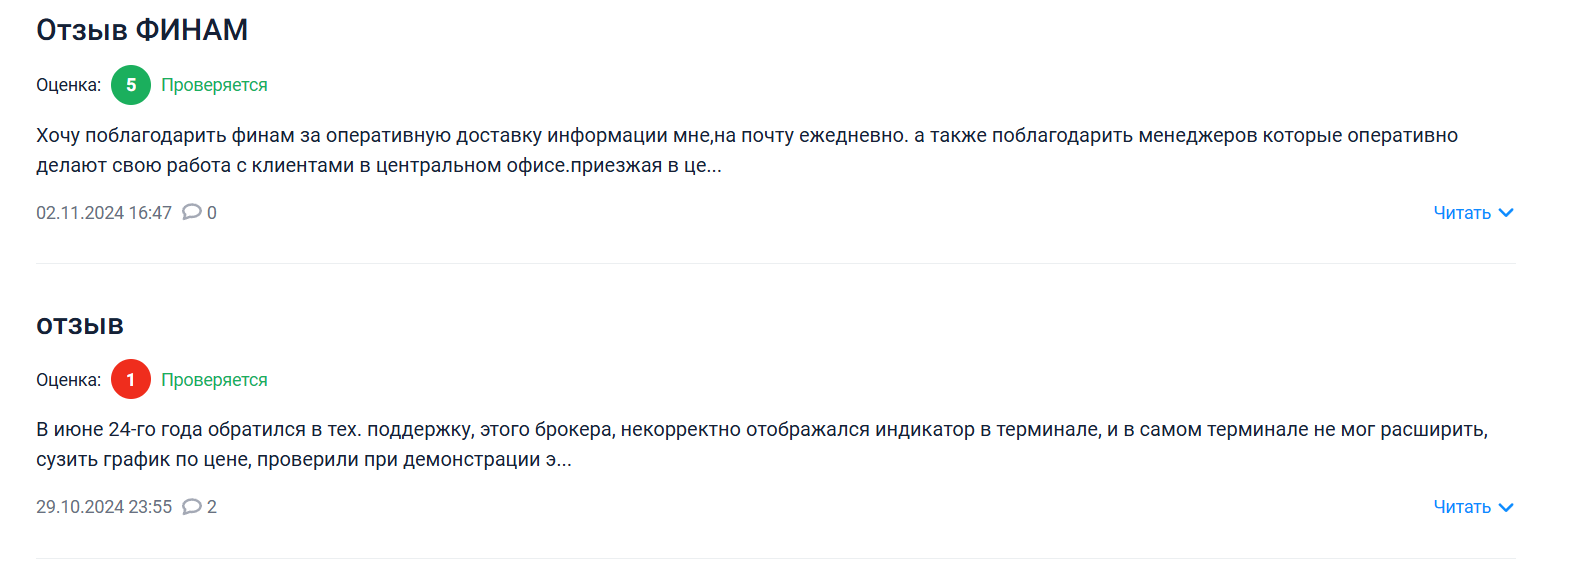
Task: Click the "Проверяется" status beside the 5 rating
Action: click(x=214, y=85)
